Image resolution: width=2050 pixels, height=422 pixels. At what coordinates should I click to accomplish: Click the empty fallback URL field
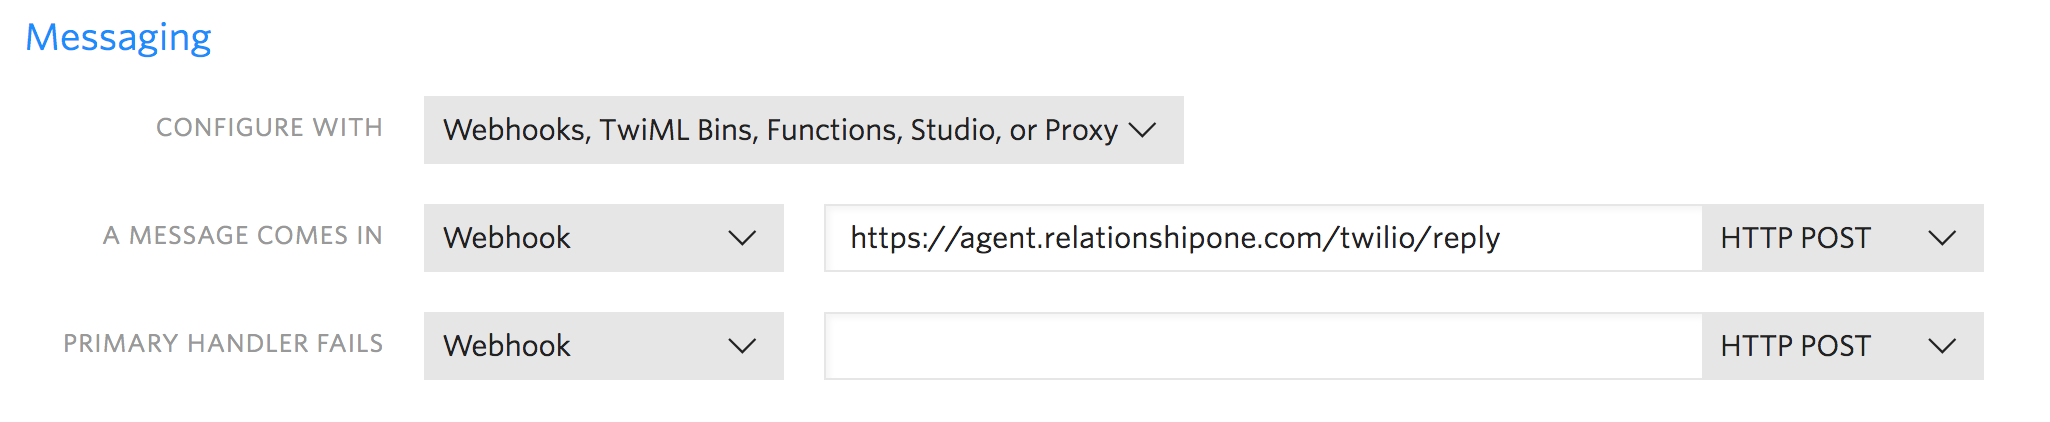pyautogui.click(x=1263, y=346)
